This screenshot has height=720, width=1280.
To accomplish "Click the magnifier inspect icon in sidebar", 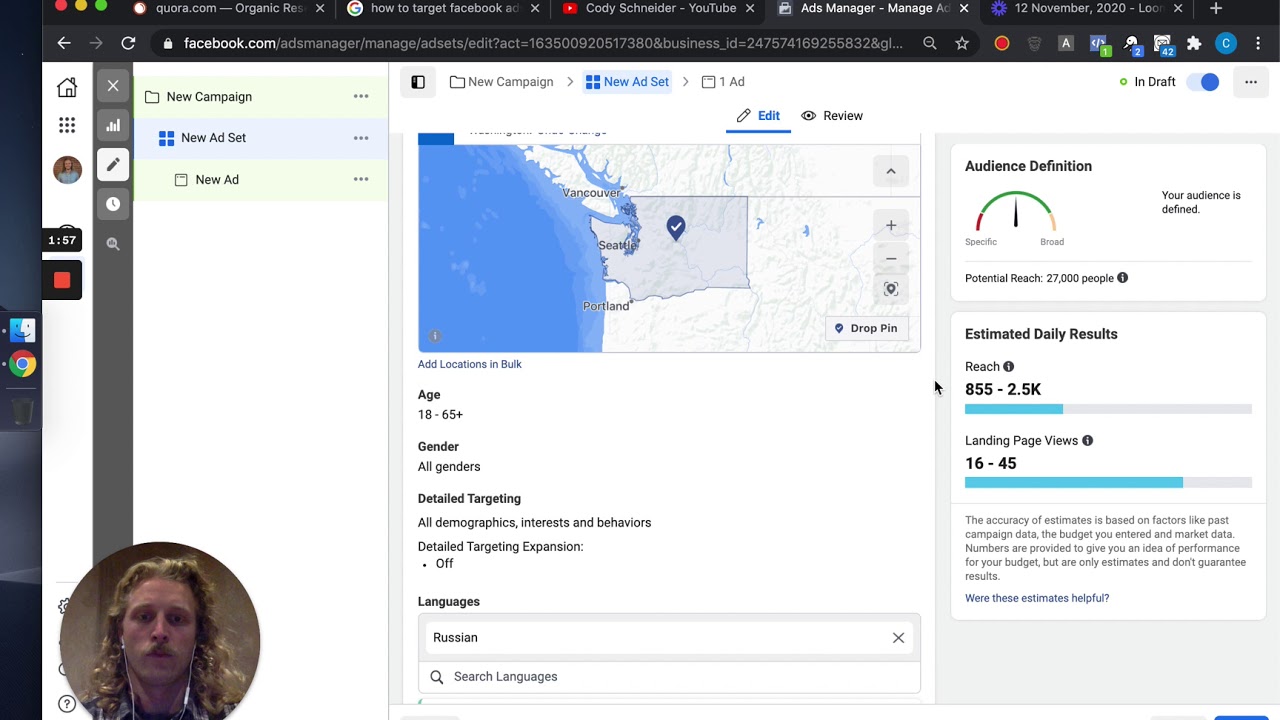I will tap(113, 244).
